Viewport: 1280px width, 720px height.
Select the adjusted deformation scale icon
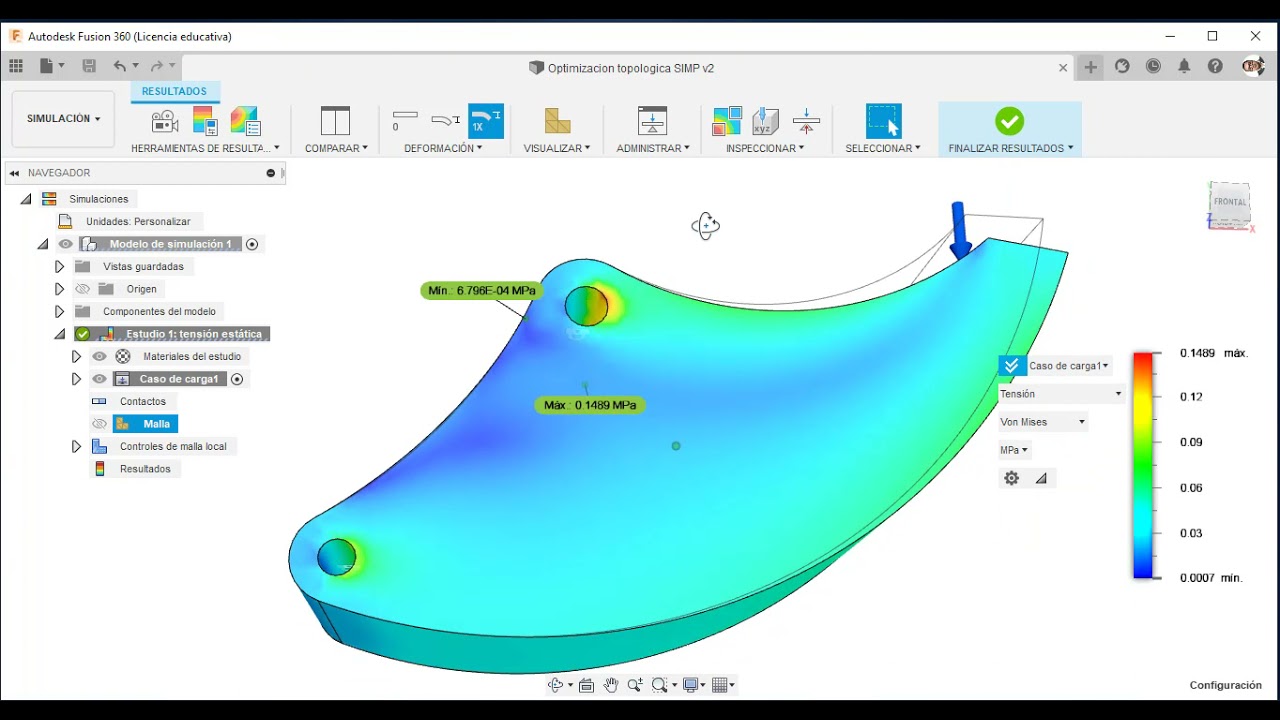(446, 121)
